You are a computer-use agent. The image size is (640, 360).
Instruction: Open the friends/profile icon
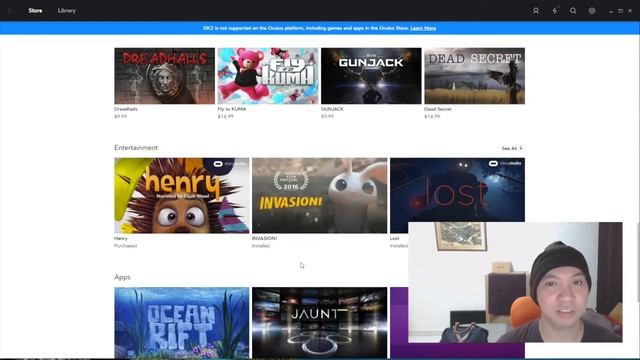[x=536, y=11]
